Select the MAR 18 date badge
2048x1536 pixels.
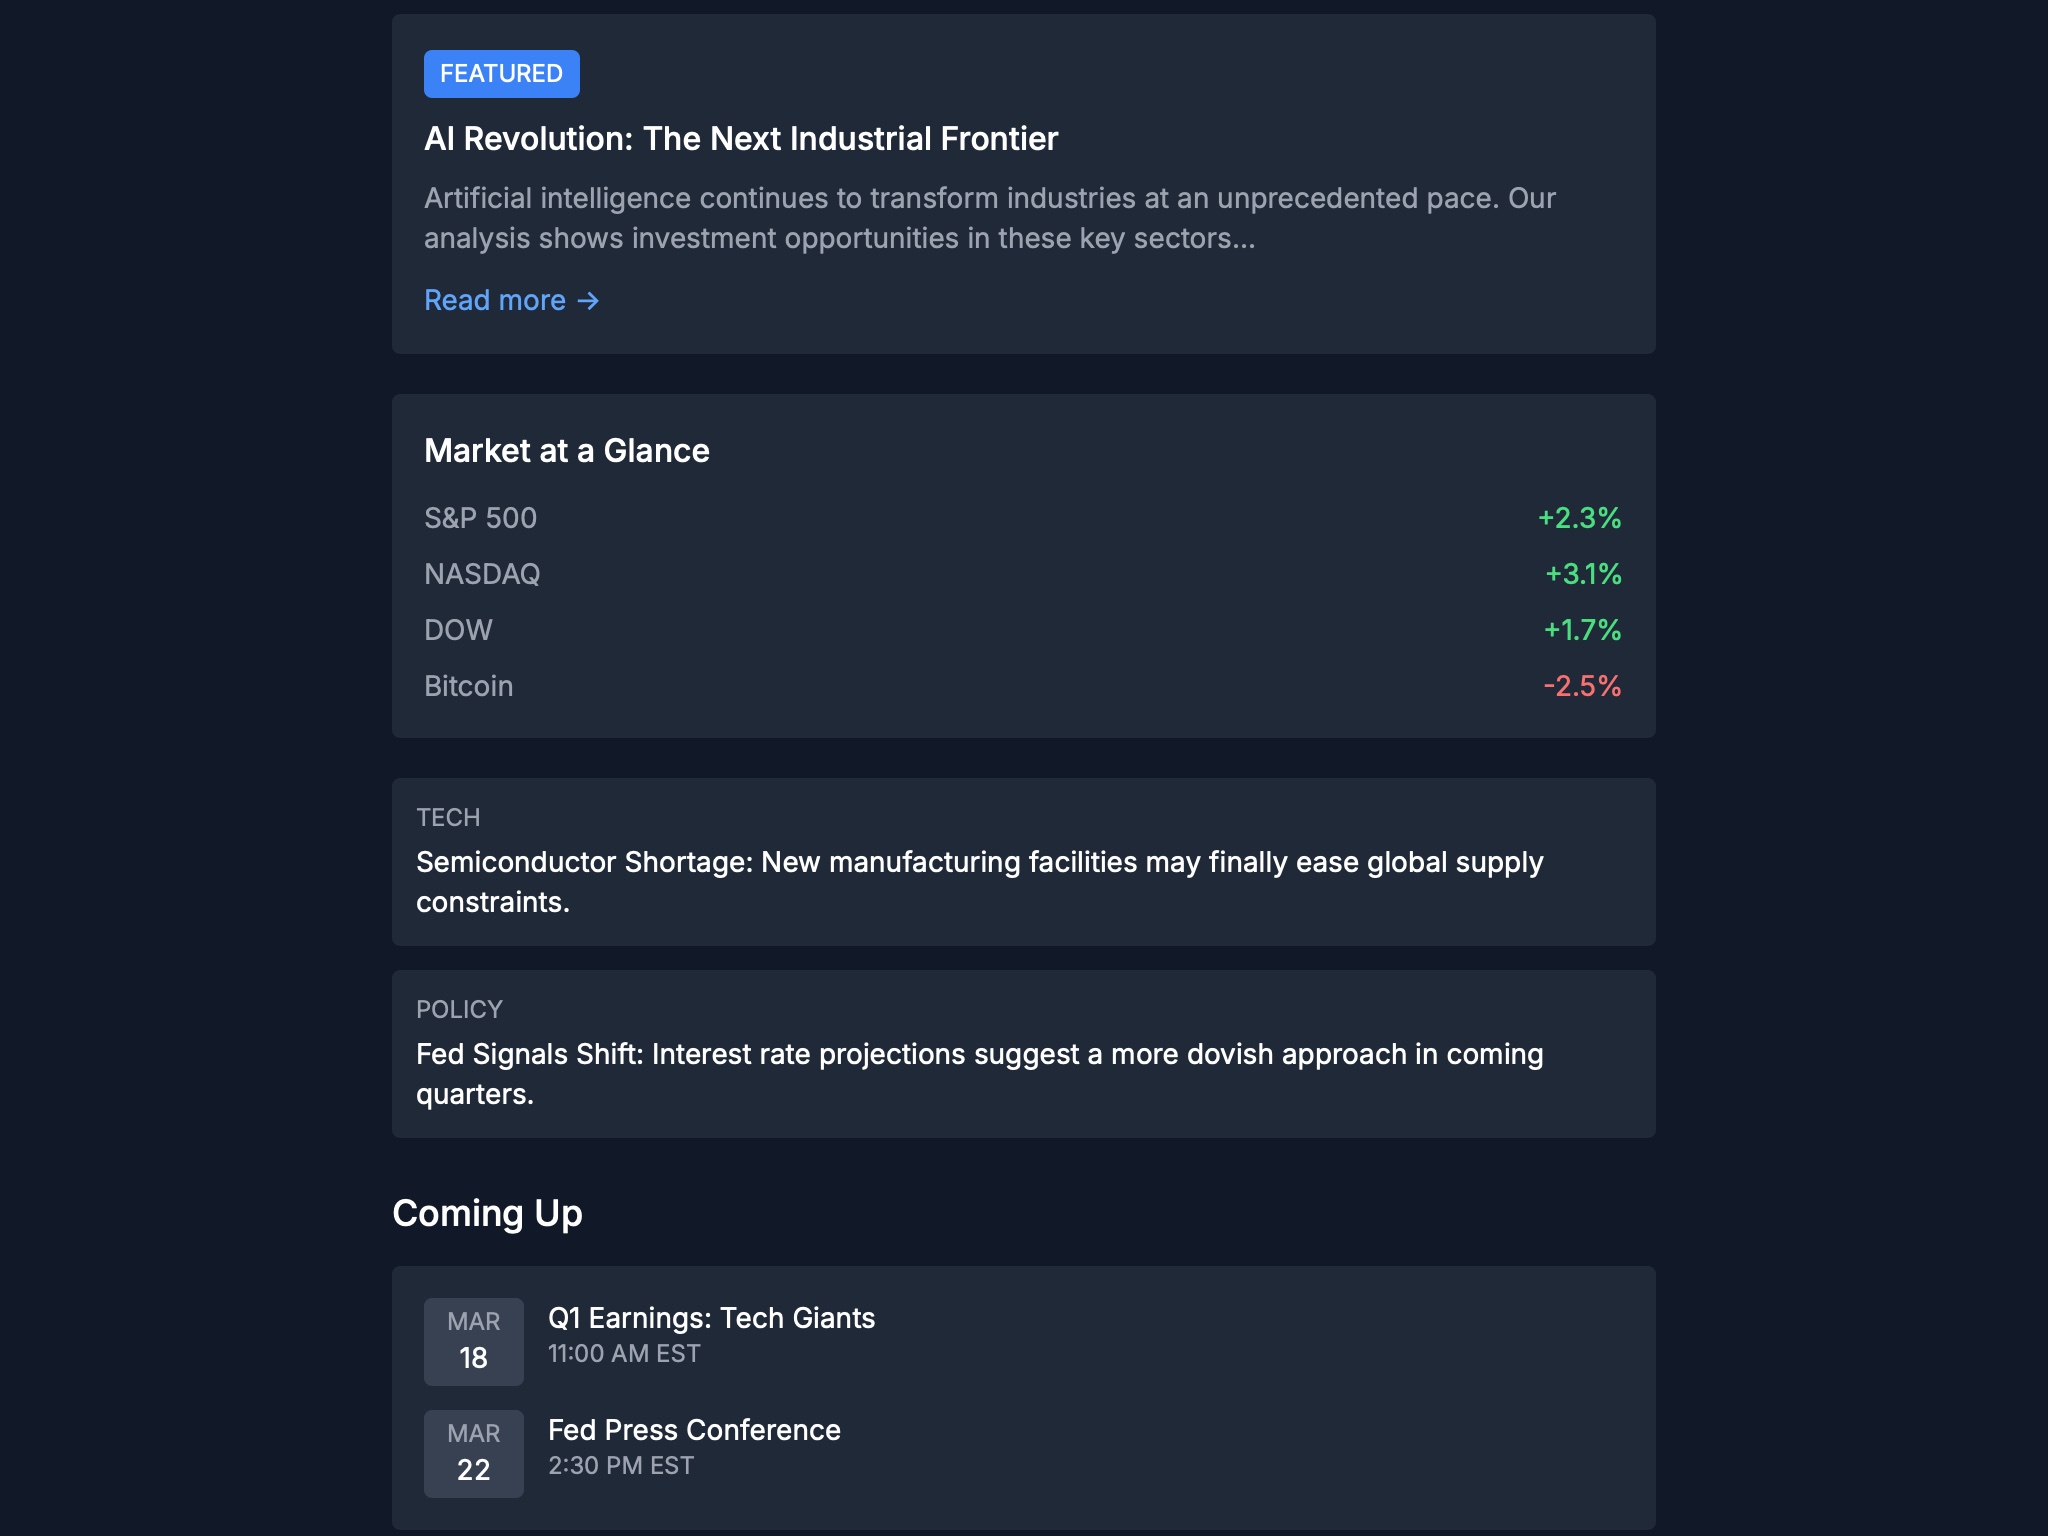473,1340
